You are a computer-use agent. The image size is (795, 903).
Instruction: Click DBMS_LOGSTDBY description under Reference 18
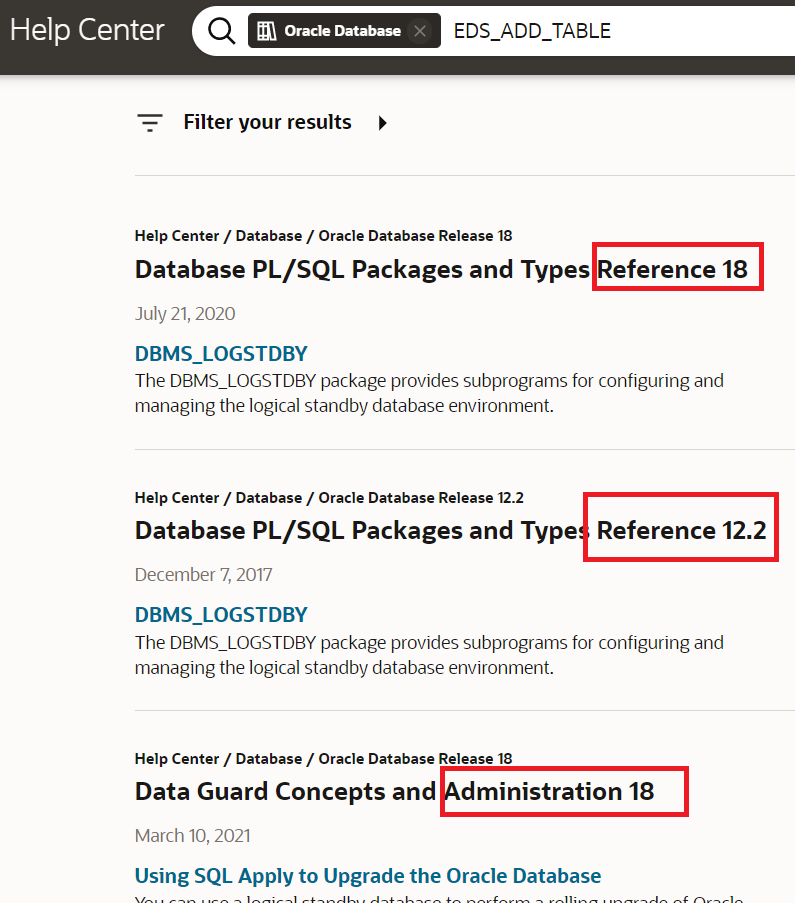(x=429, y=393)
